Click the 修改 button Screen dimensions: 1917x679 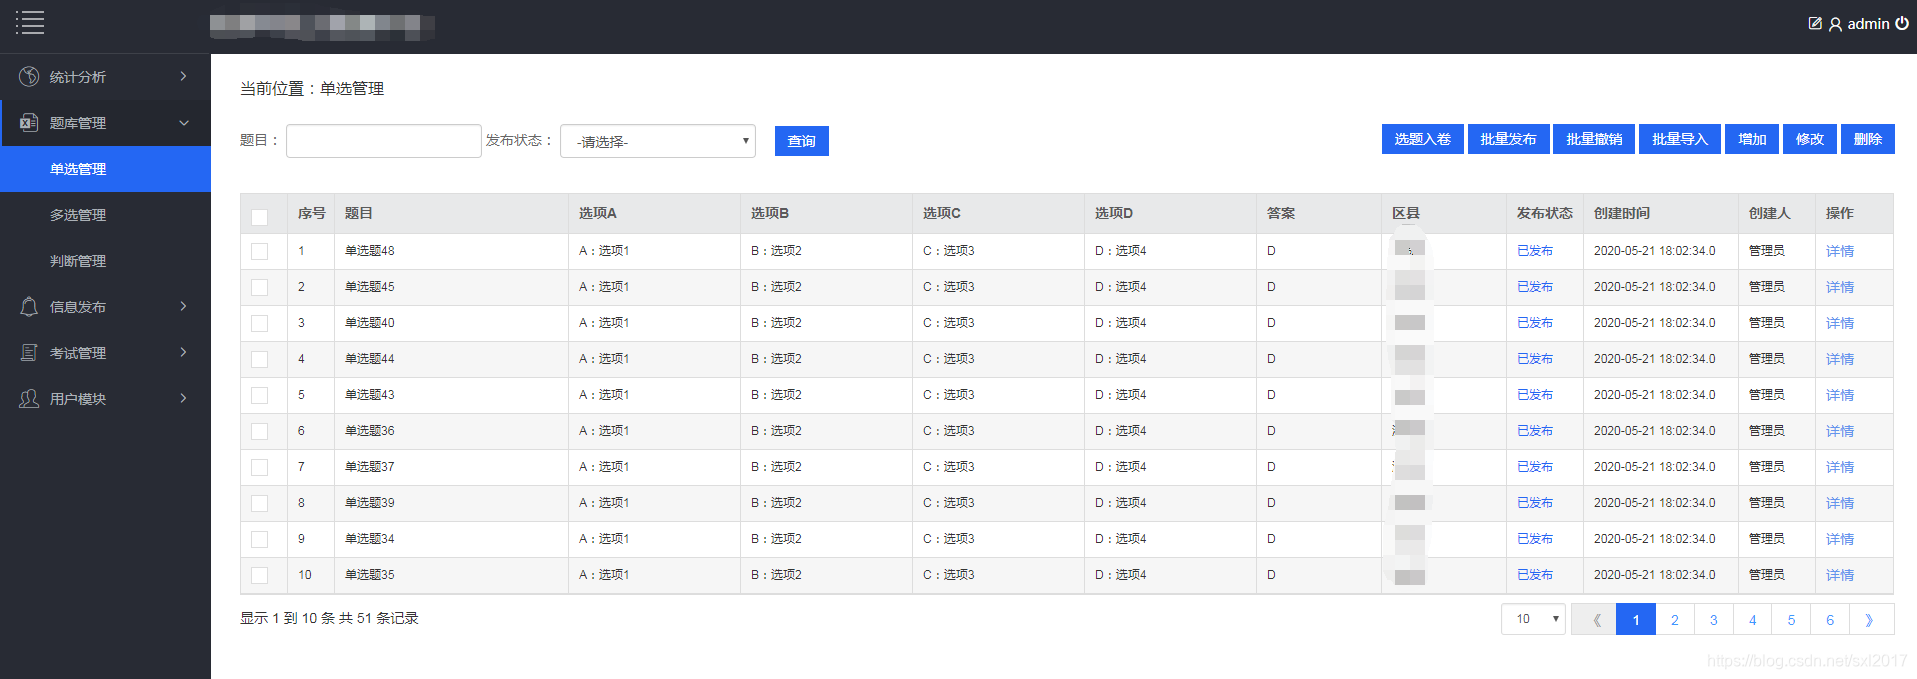click(x=1810, y=139)
